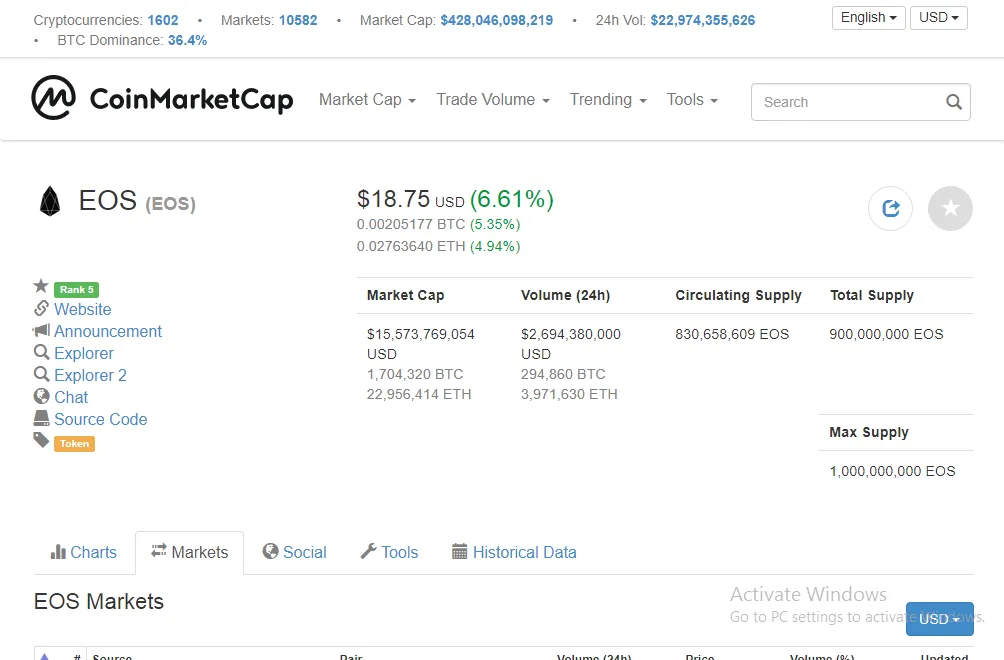Click the share arrow icon button

[x=890, y=208]
